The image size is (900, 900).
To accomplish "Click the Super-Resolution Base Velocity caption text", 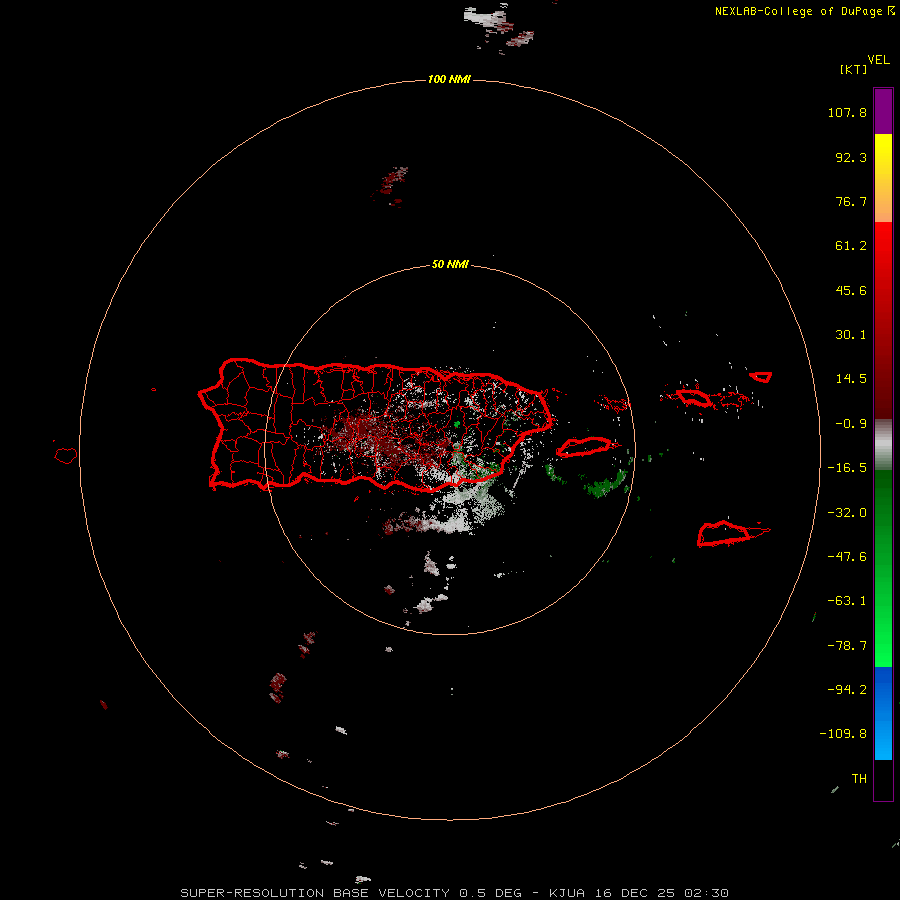I will click(x=454, y=893).
